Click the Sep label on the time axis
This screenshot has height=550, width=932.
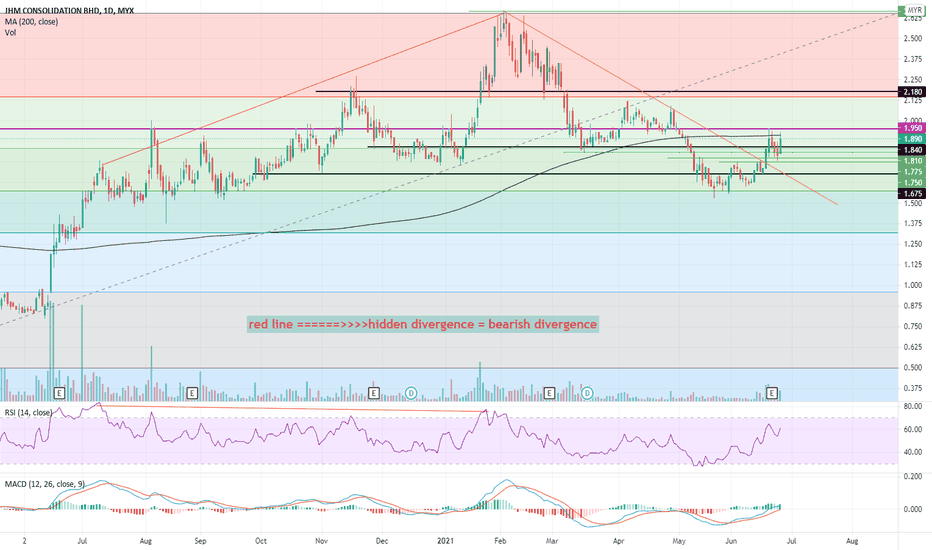[200, 540]
